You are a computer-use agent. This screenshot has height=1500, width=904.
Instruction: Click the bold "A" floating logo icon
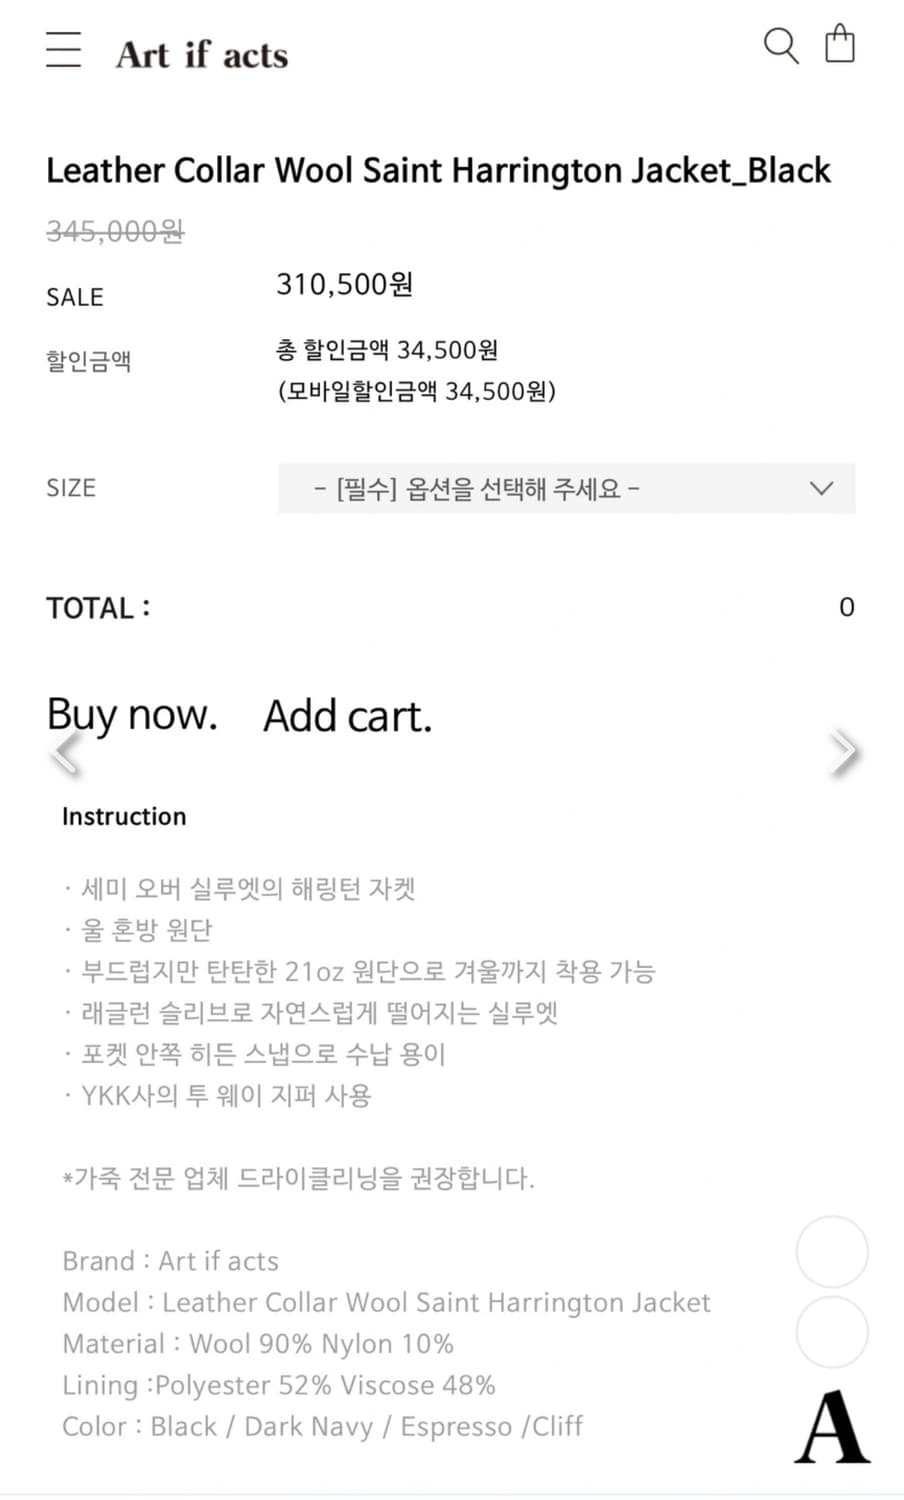(x=832, y=1428)
